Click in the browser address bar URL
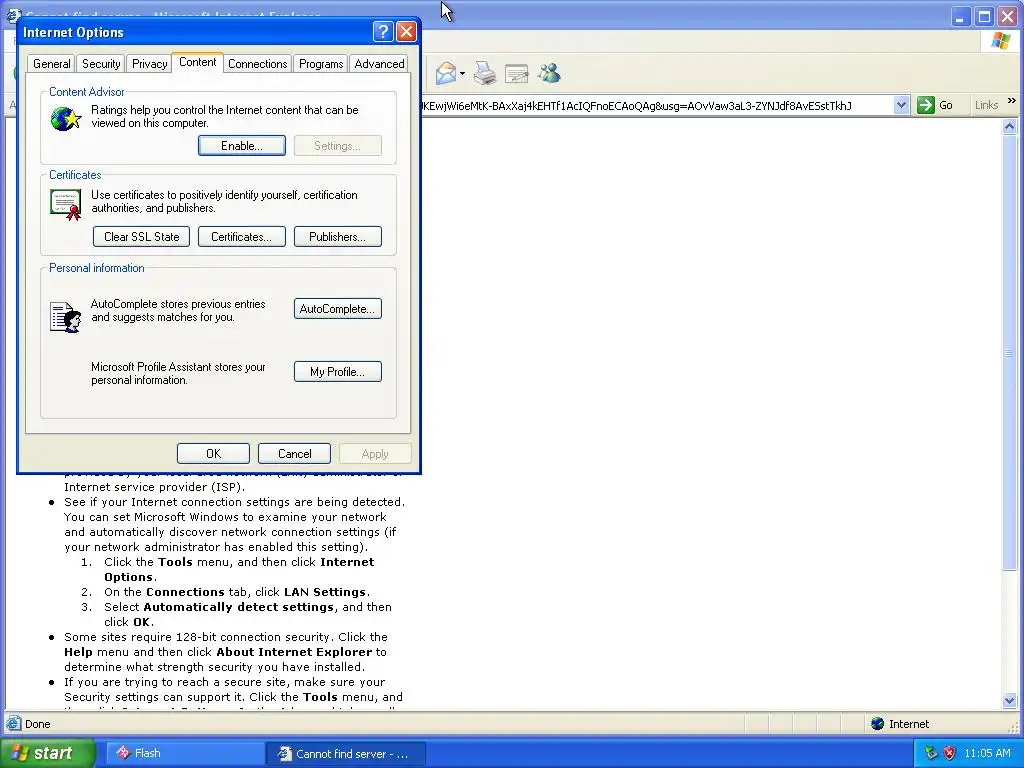The width and height of the screenshot is (1024, 768). coord(656,105)
